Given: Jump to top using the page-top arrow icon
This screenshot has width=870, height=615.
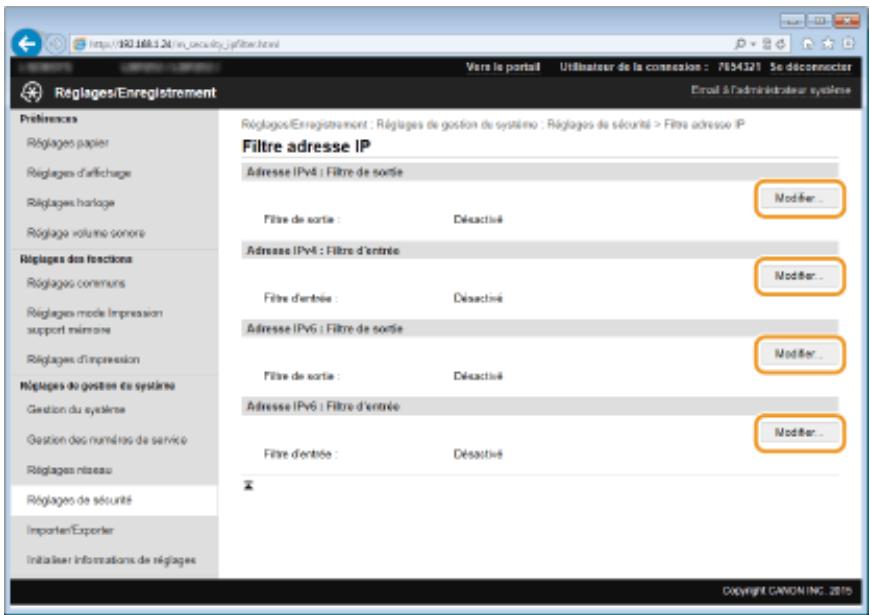Looking at the screenshot, I should [249, 485].
